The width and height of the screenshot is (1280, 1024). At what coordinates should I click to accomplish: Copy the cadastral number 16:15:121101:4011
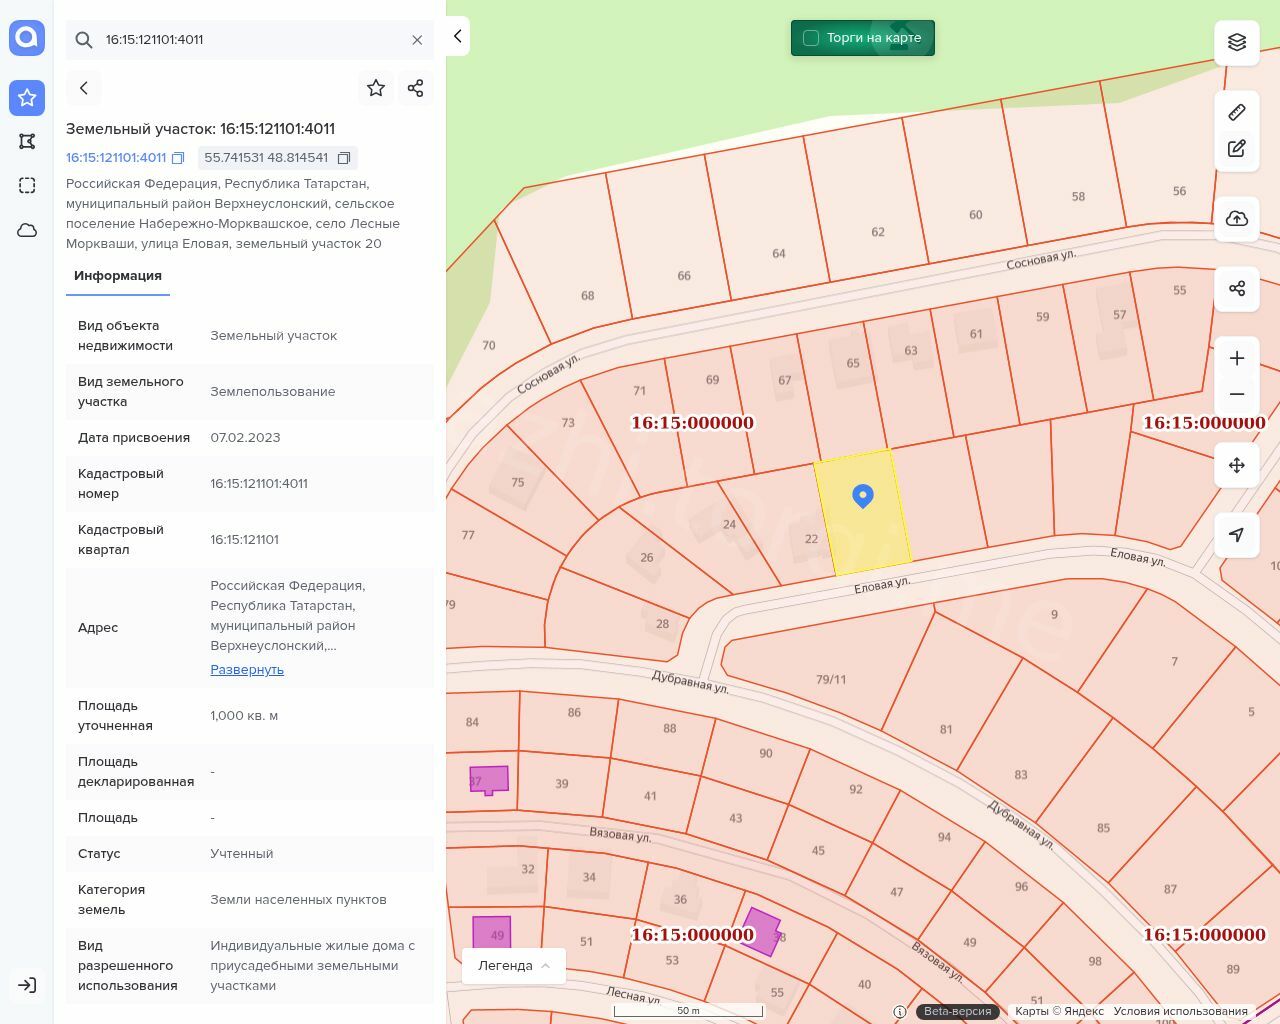coord(178,158)
